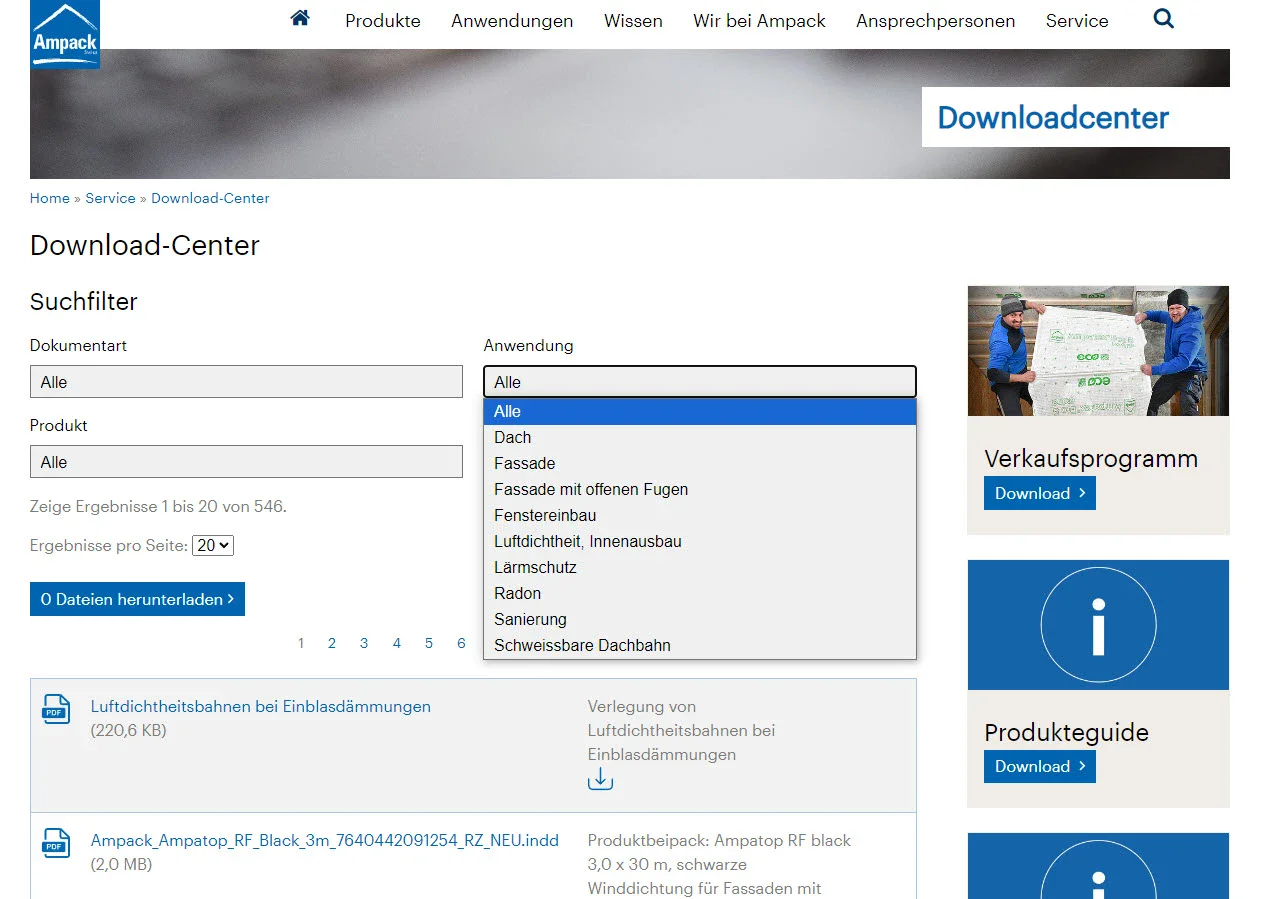Click file size text (2,0 MB)
Viewport: 1261px width, 899px height.
click(x=122, y=864)
